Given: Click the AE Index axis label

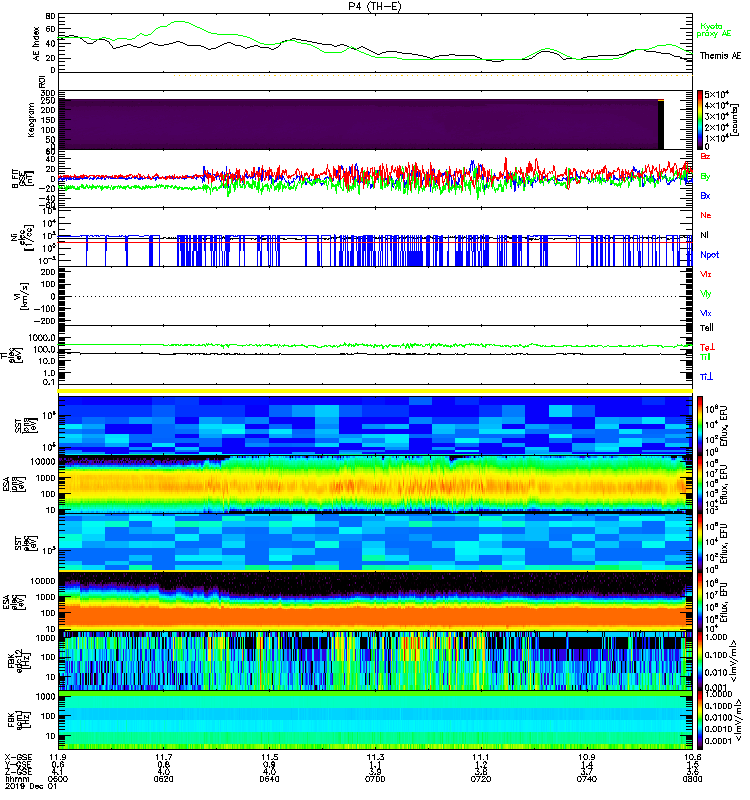Looking at the screenshot, I should [x=36, y=44].
